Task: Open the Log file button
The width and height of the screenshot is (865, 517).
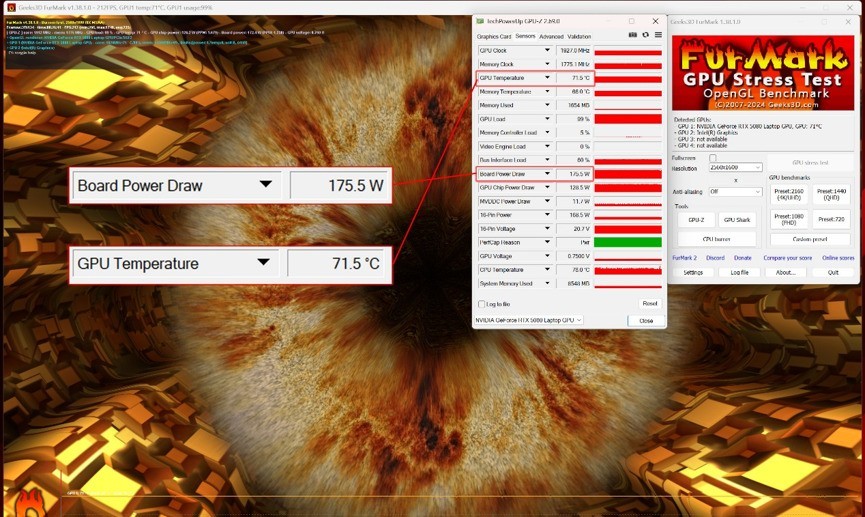Action: pyautogui.click(x=739, y=273)
